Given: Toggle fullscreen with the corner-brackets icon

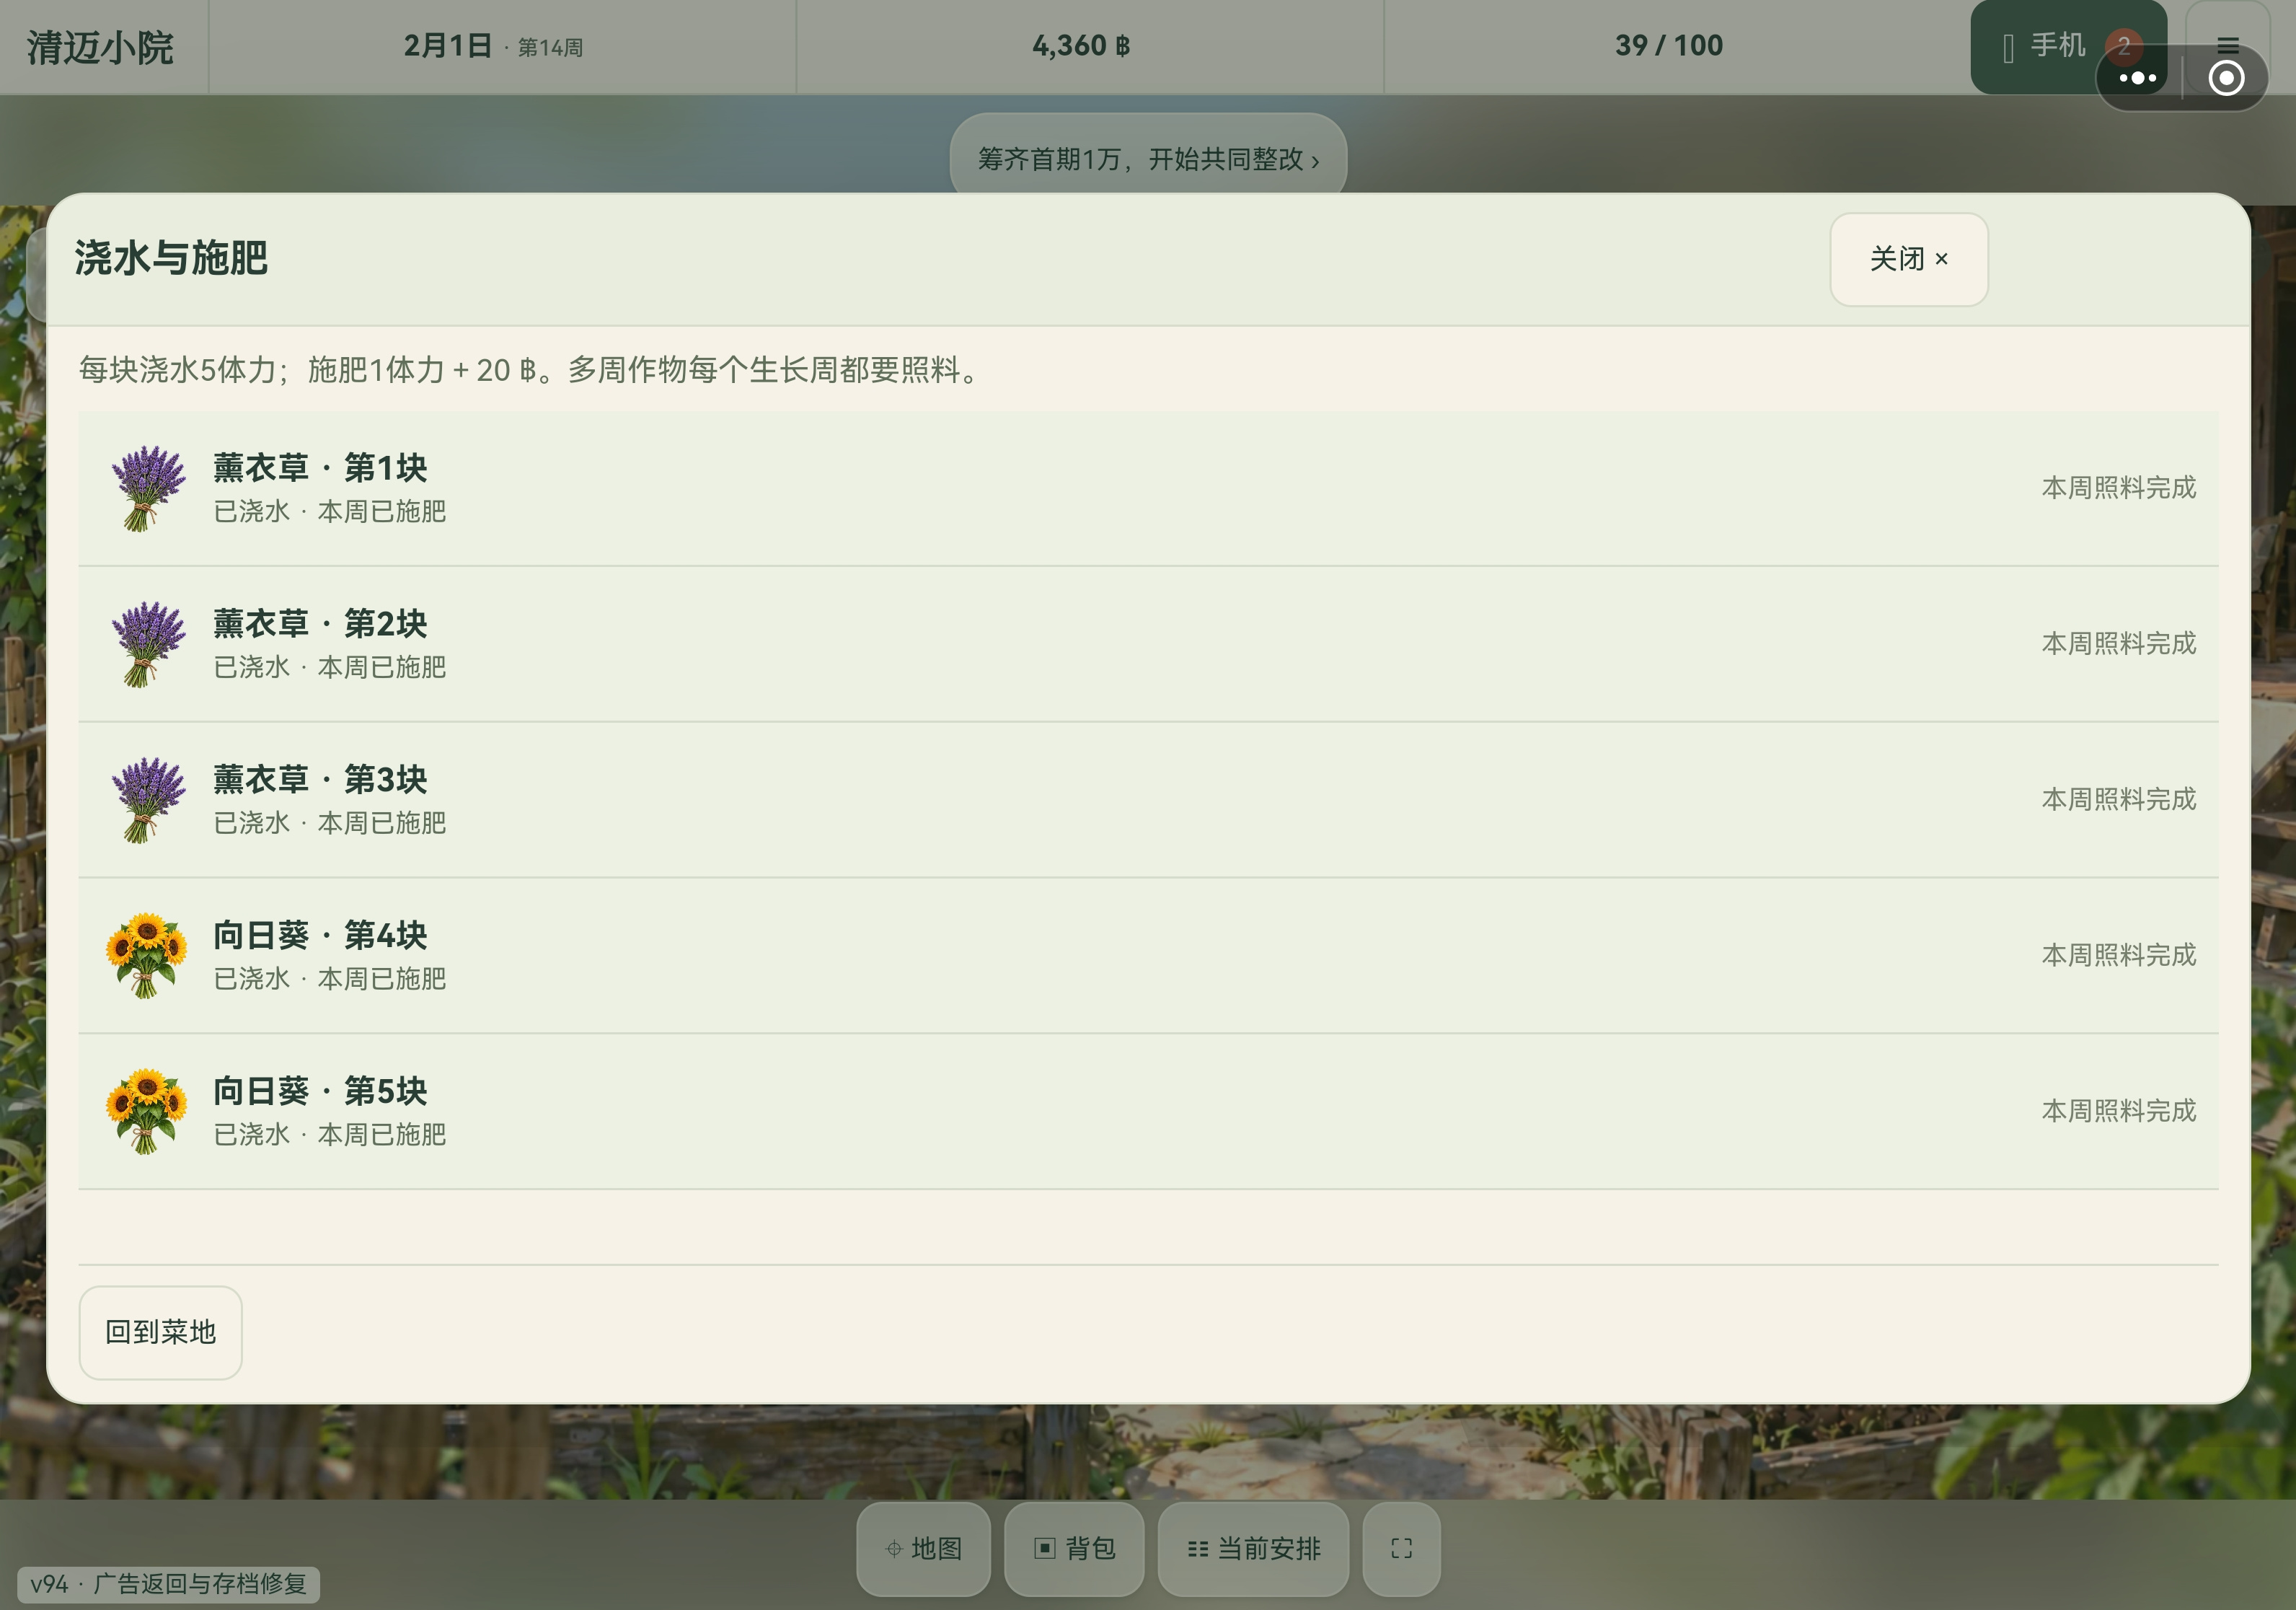Looking at the screenshot, I should tap(1401, 1548).
